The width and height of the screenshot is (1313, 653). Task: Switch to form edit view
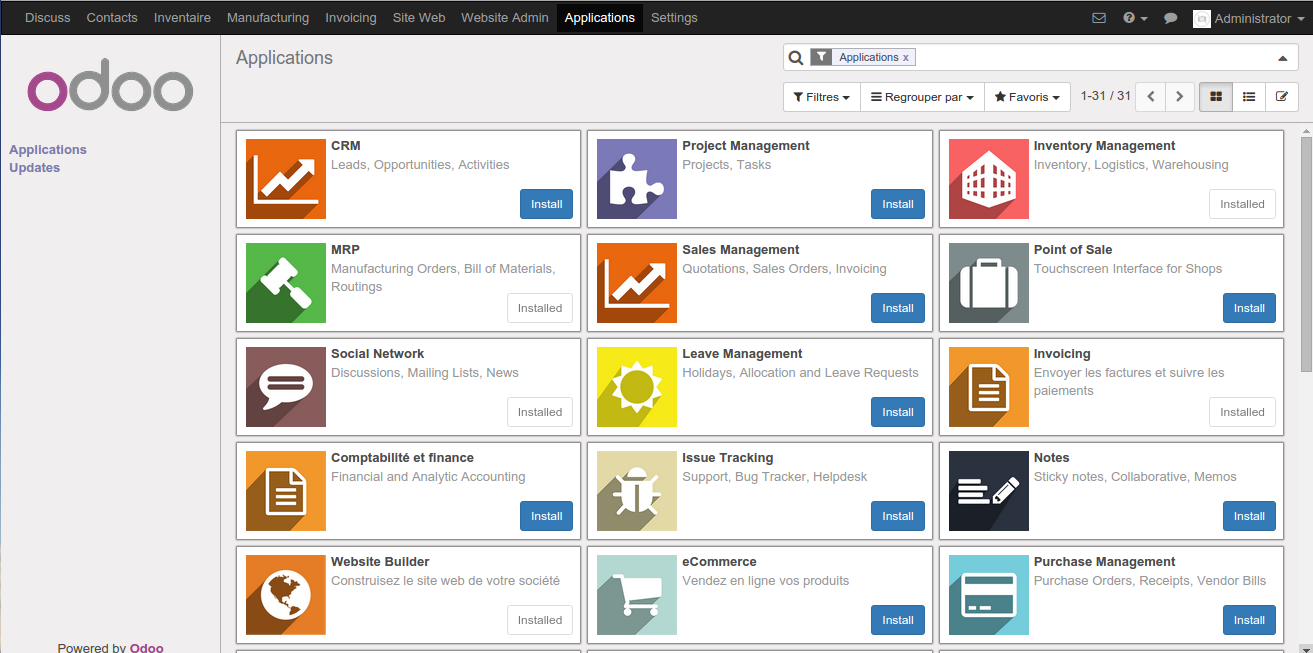click(x=1282, y=97)
